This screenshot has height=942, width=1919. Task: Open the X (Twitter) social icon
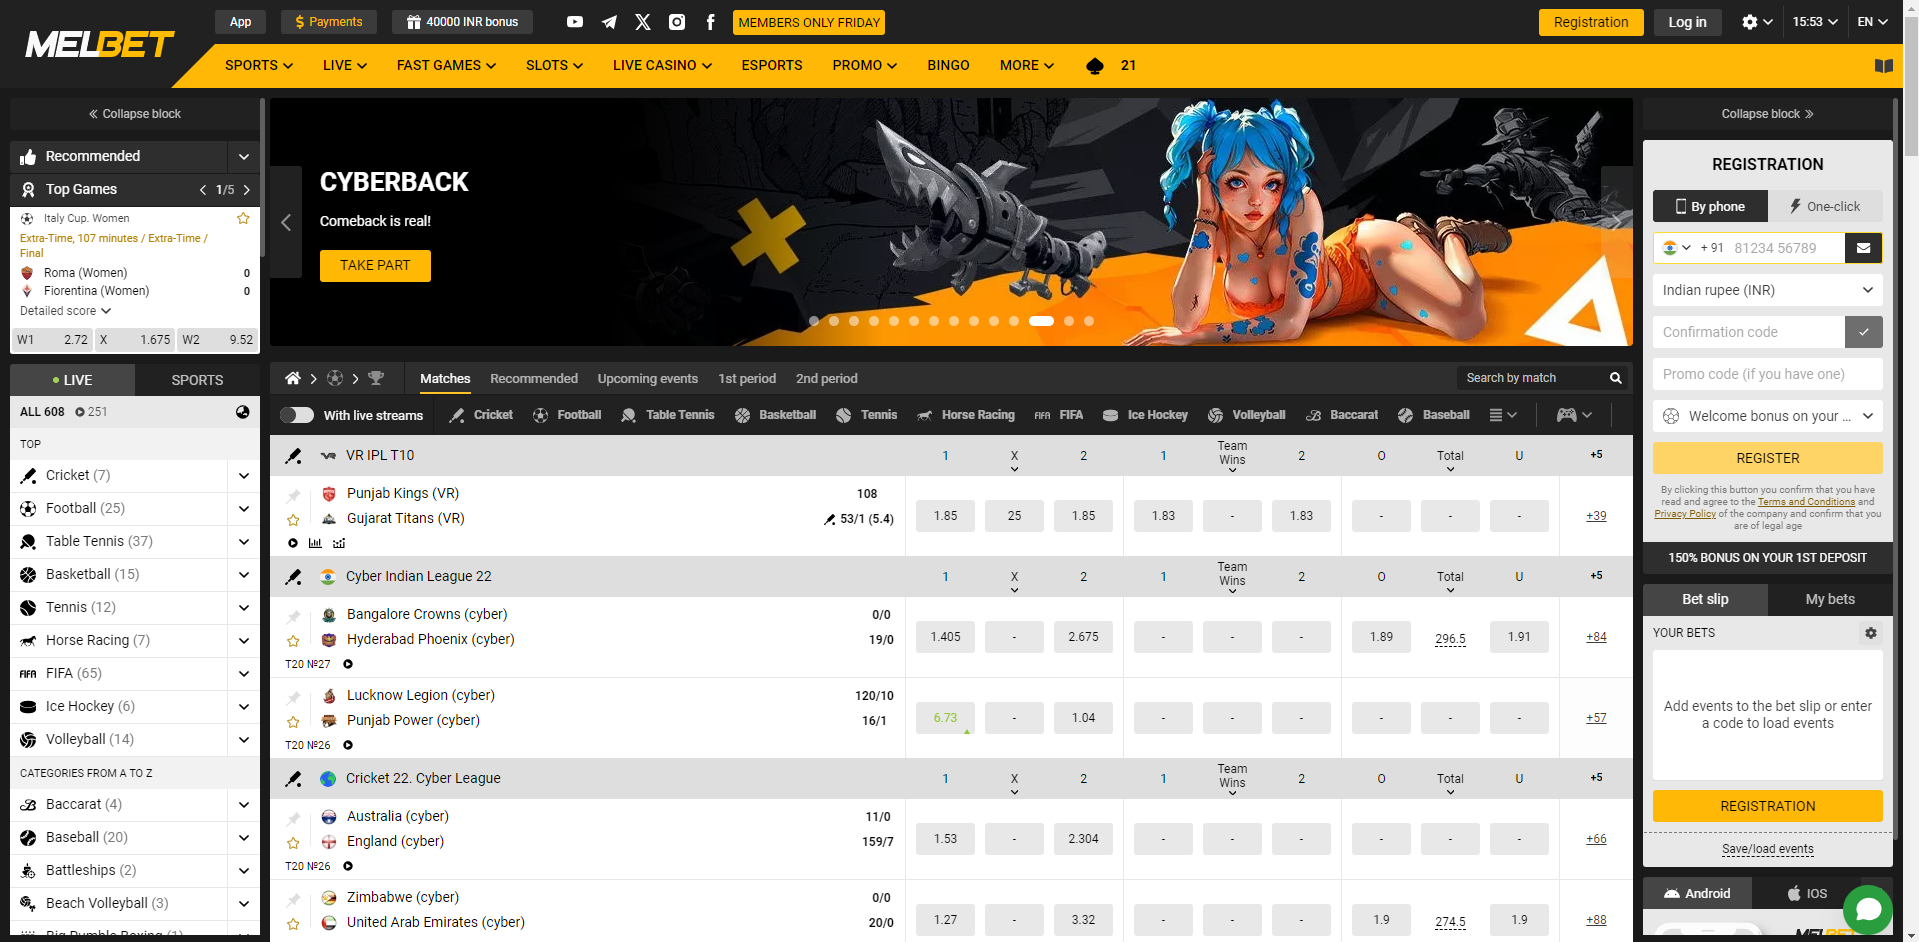pyautogui.click(x=643, y=22)
